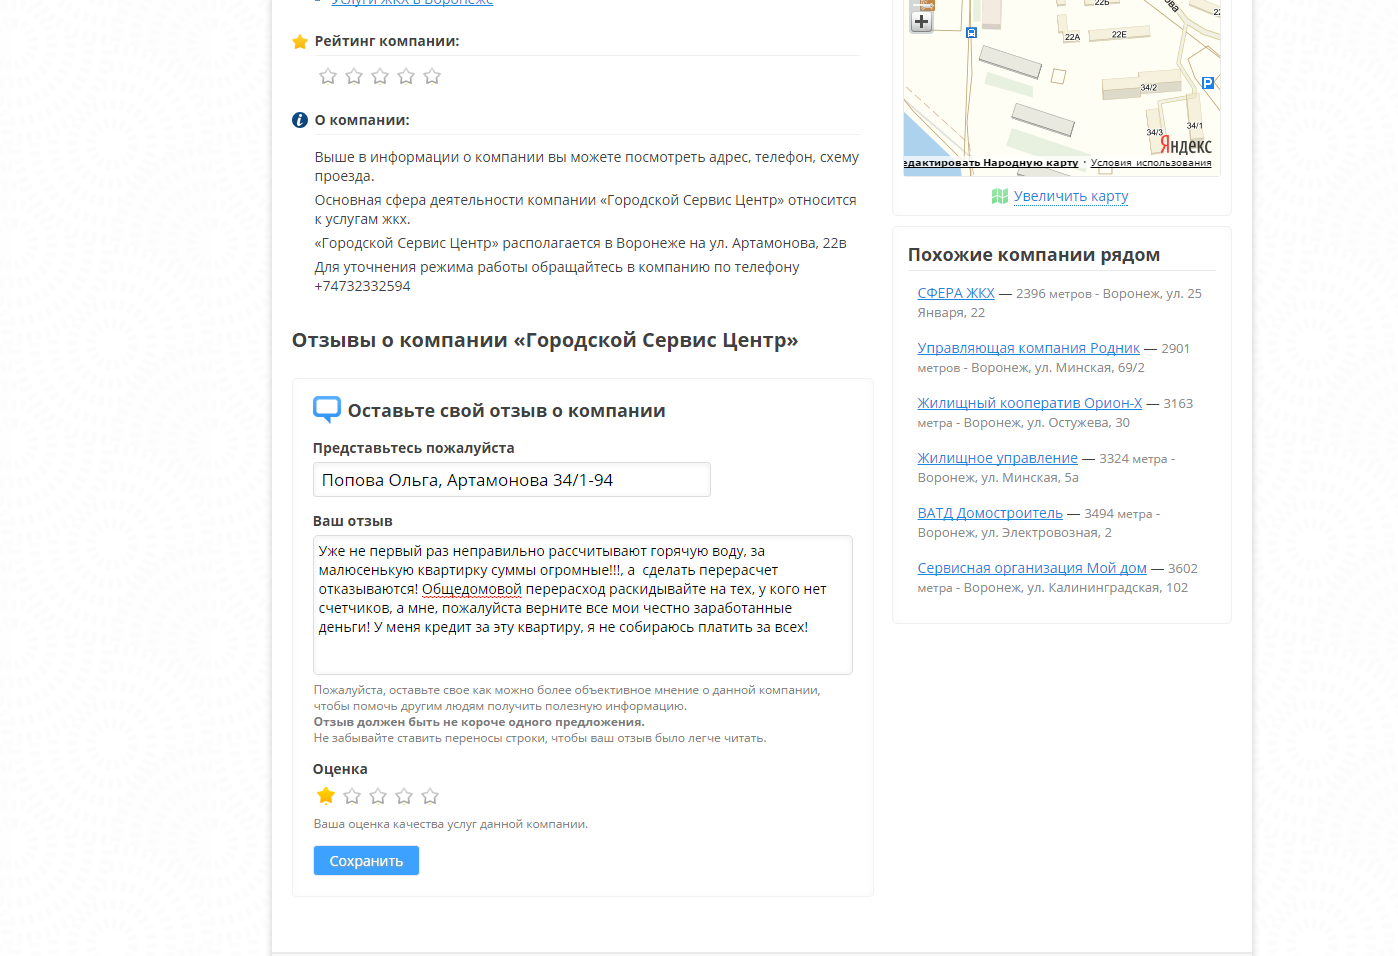Screen dimensions: 1398x956
Task: Click the fifth star in company rating
Action: tap(432, 76)
